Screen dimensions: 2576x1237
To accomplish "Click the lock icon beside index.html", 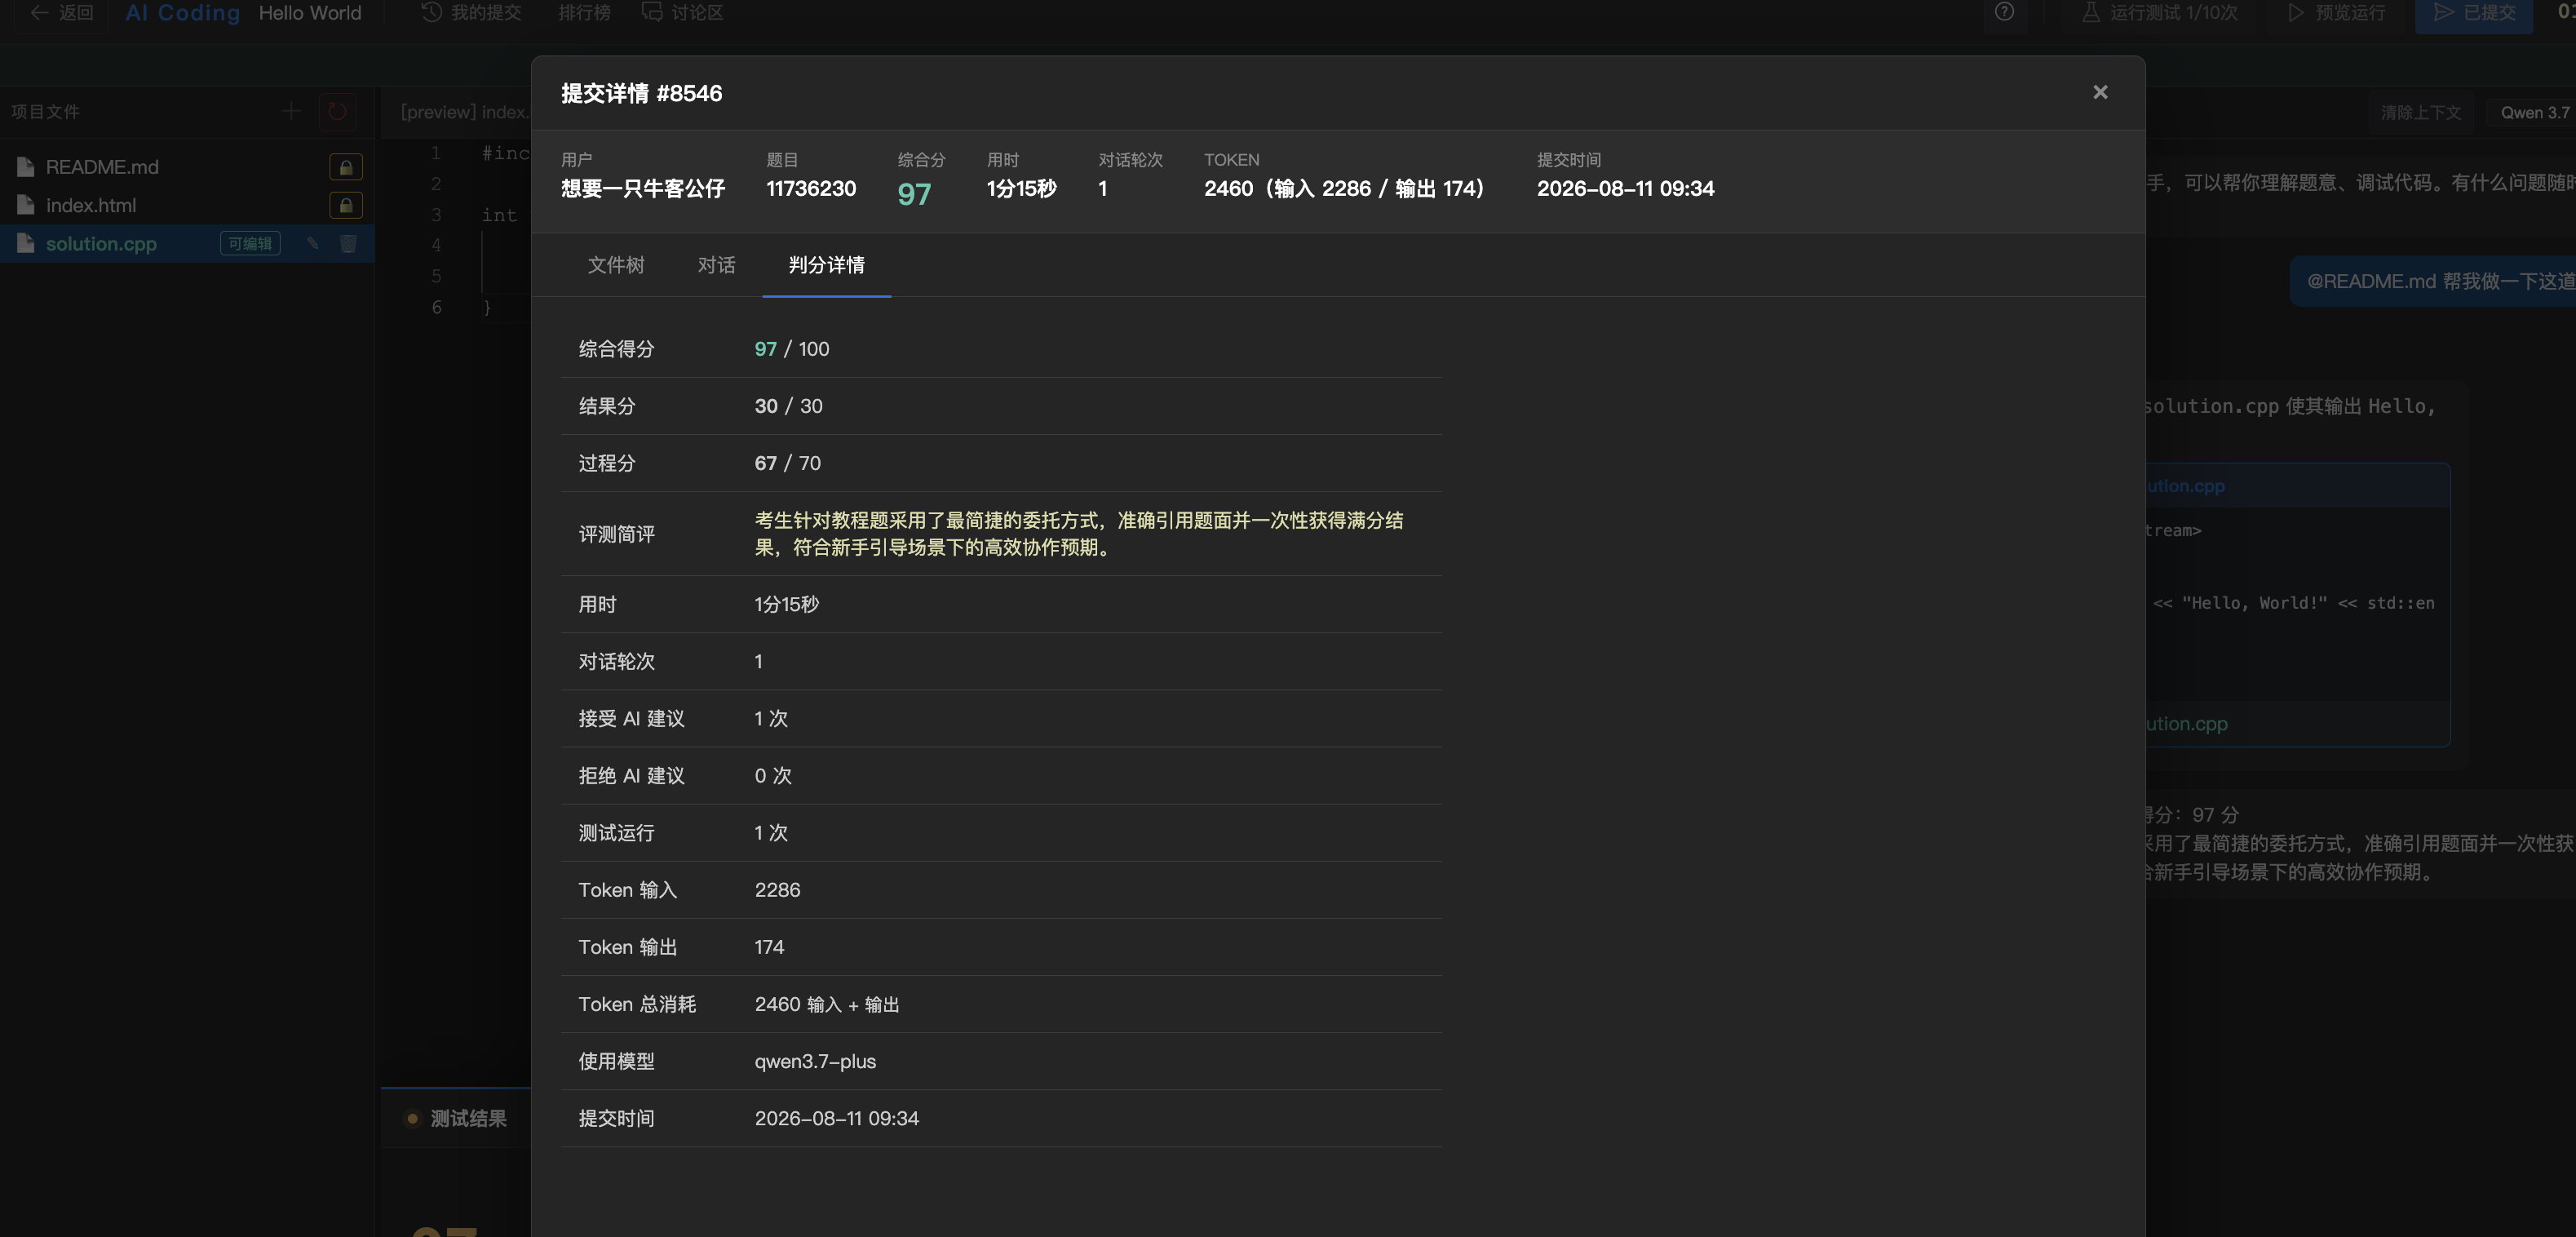I will pyautogui.click(x=346, y=205).
